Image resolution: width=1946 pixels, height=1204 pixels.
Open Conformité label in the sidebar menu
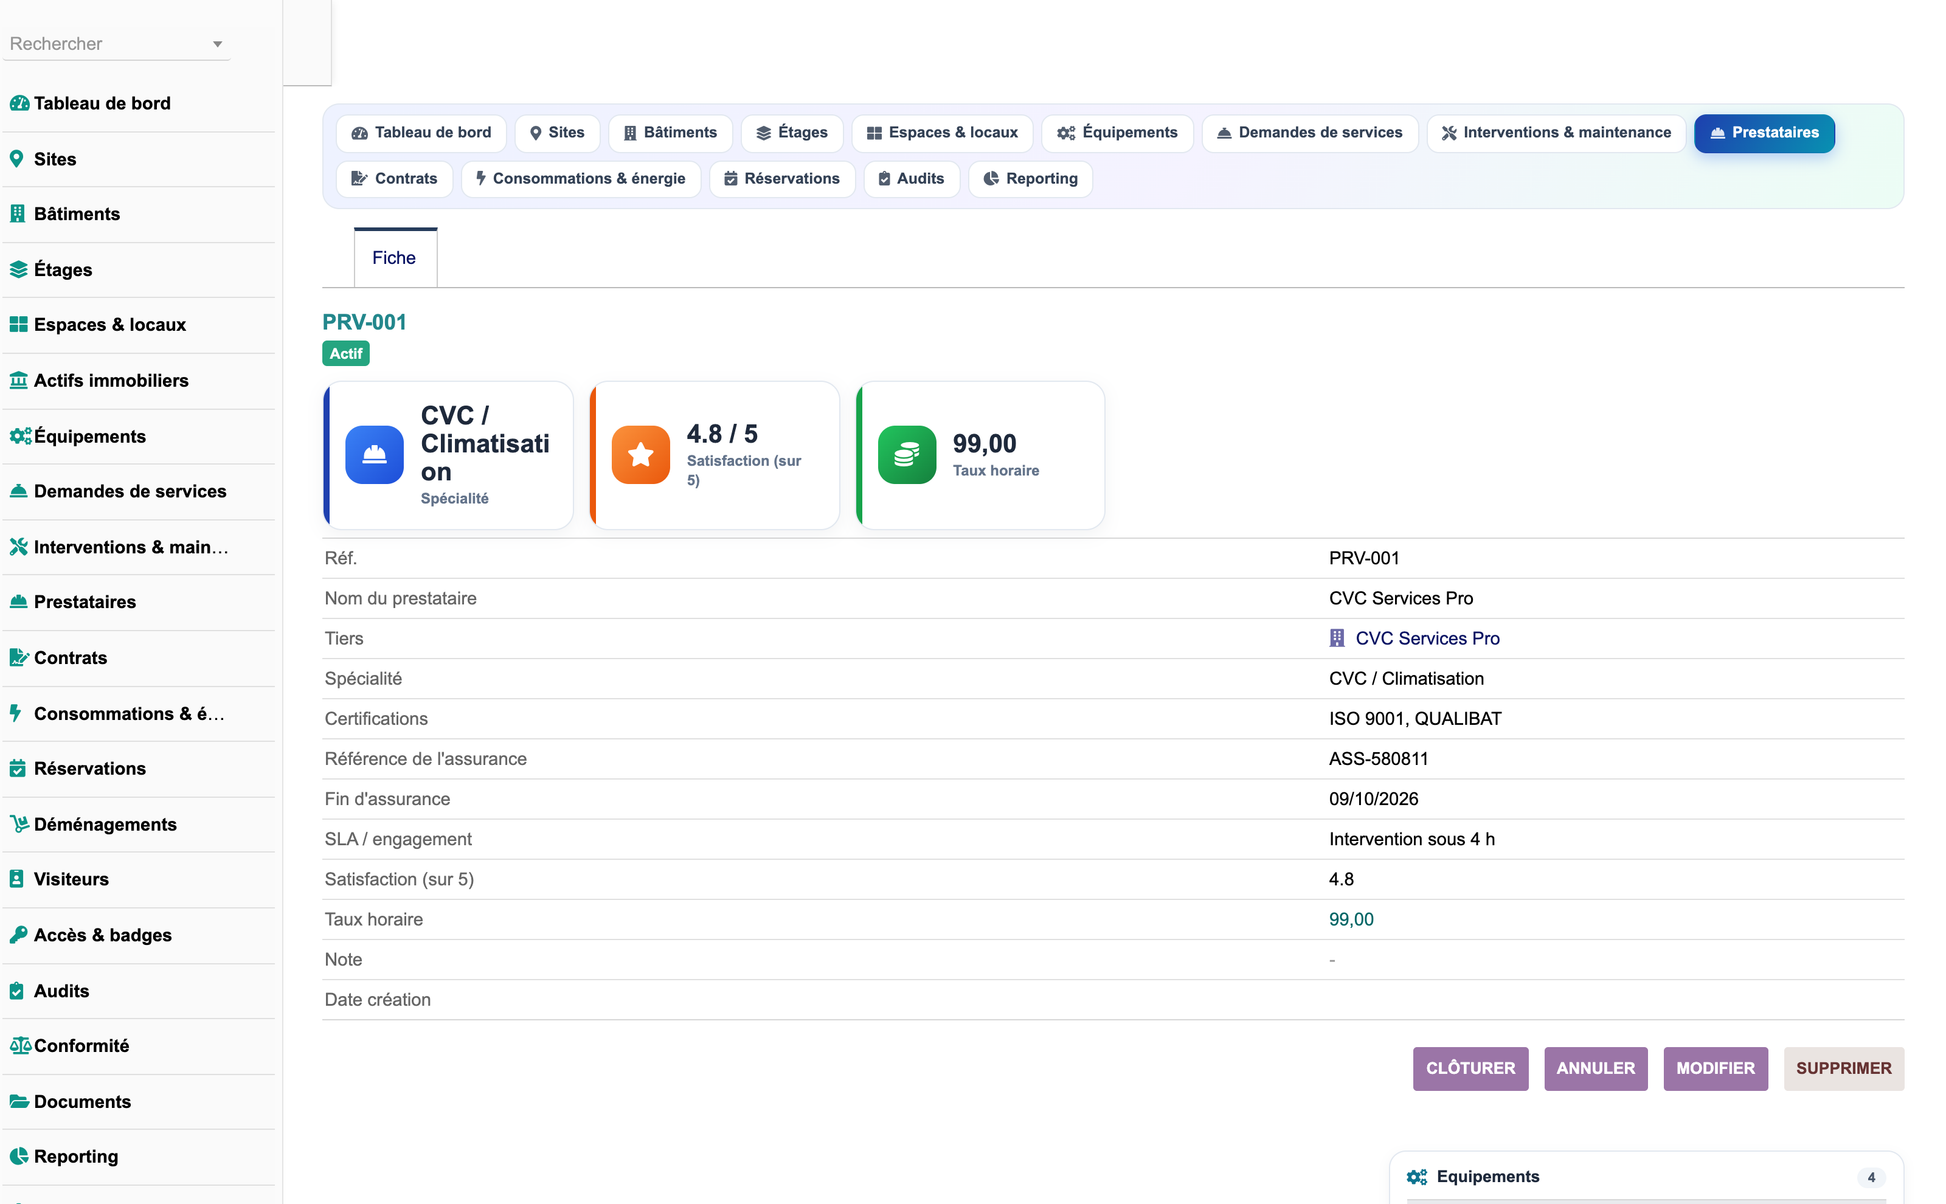point(81,1046)
